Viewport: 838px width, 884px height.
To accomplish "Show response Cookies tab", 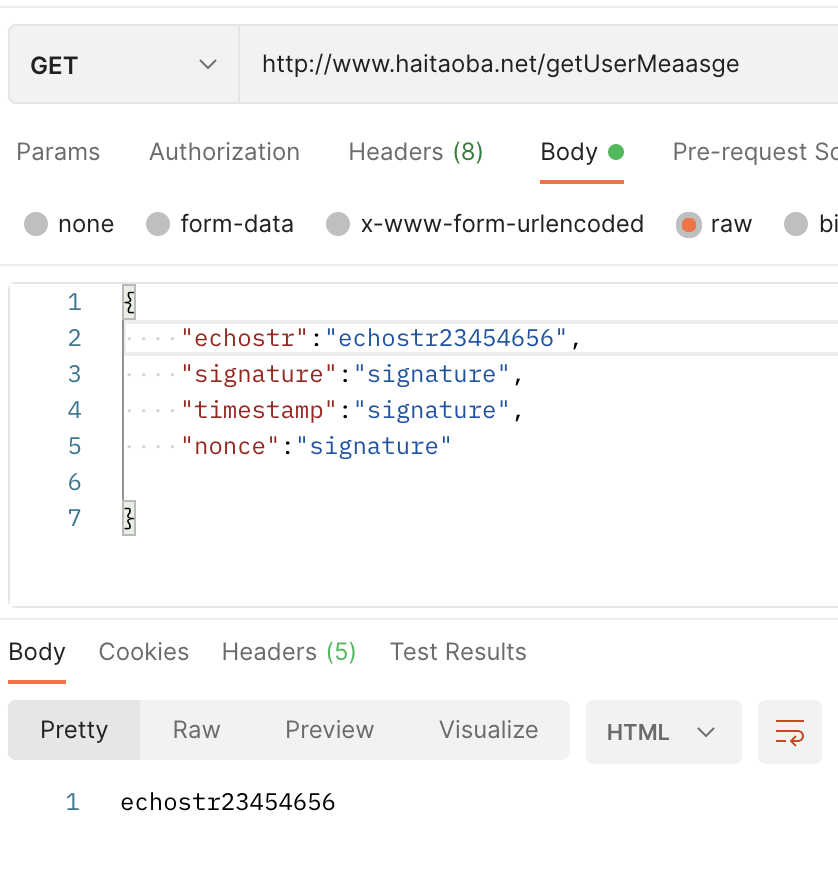I will (144, 652).
